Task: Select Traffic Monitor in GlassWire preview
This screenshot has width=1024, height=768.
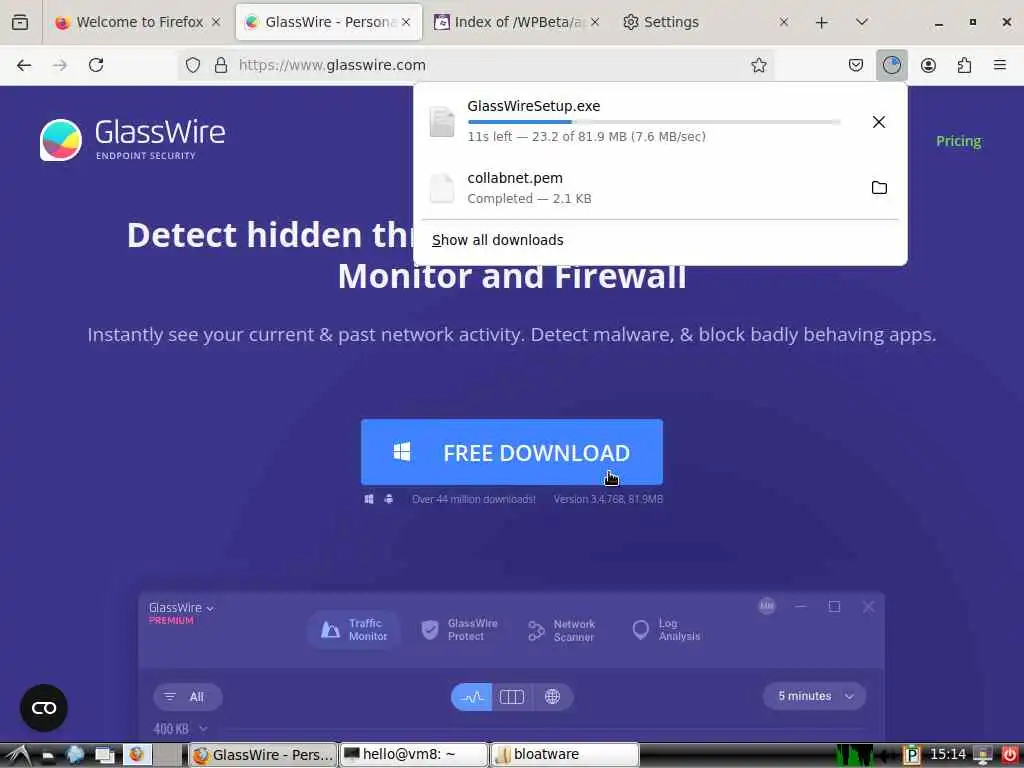Action: point(353,630)
